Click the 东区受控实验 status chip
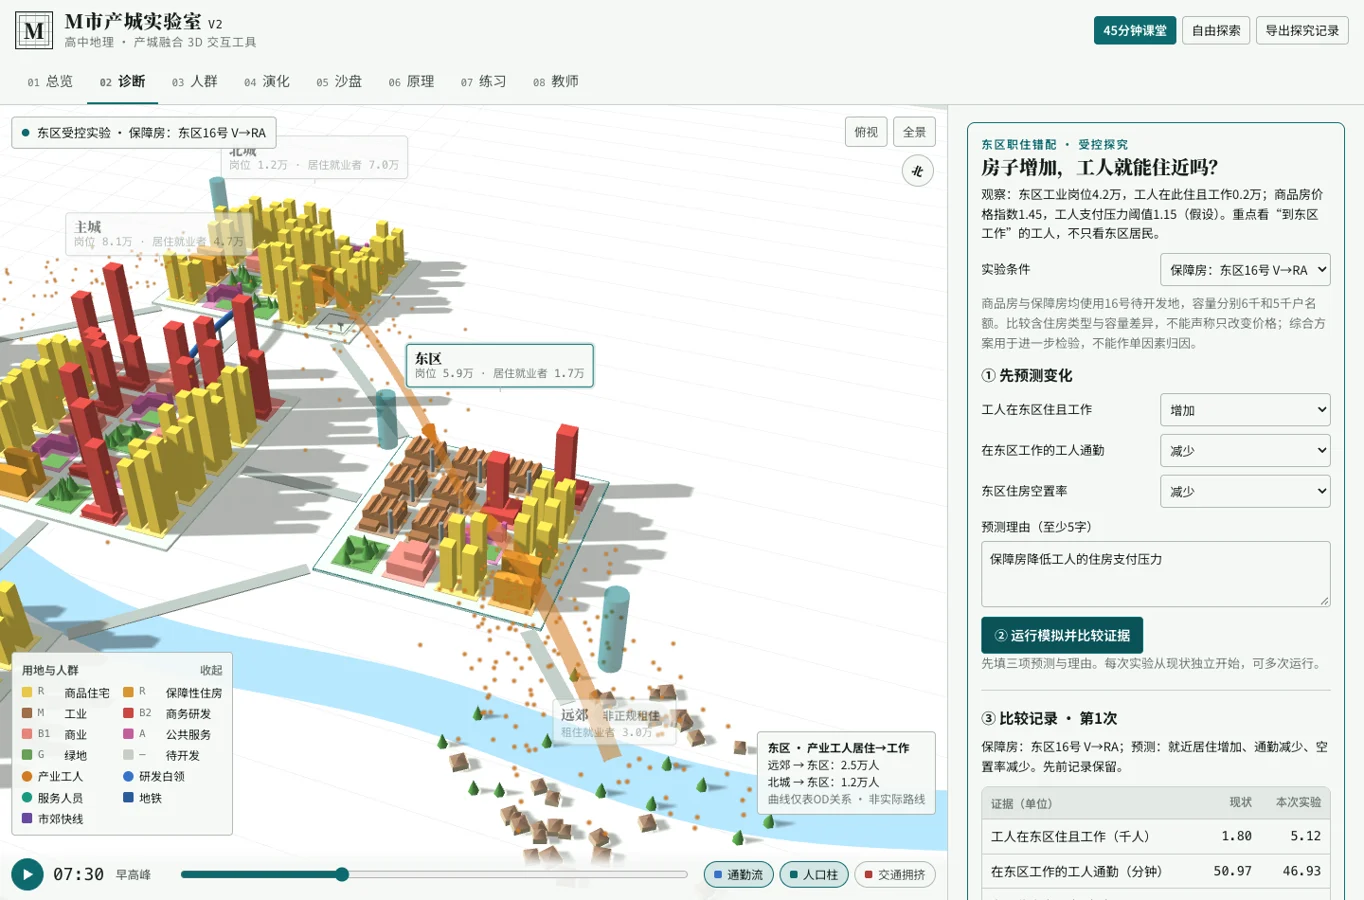 pyautogui.click(x=144, y=133)
